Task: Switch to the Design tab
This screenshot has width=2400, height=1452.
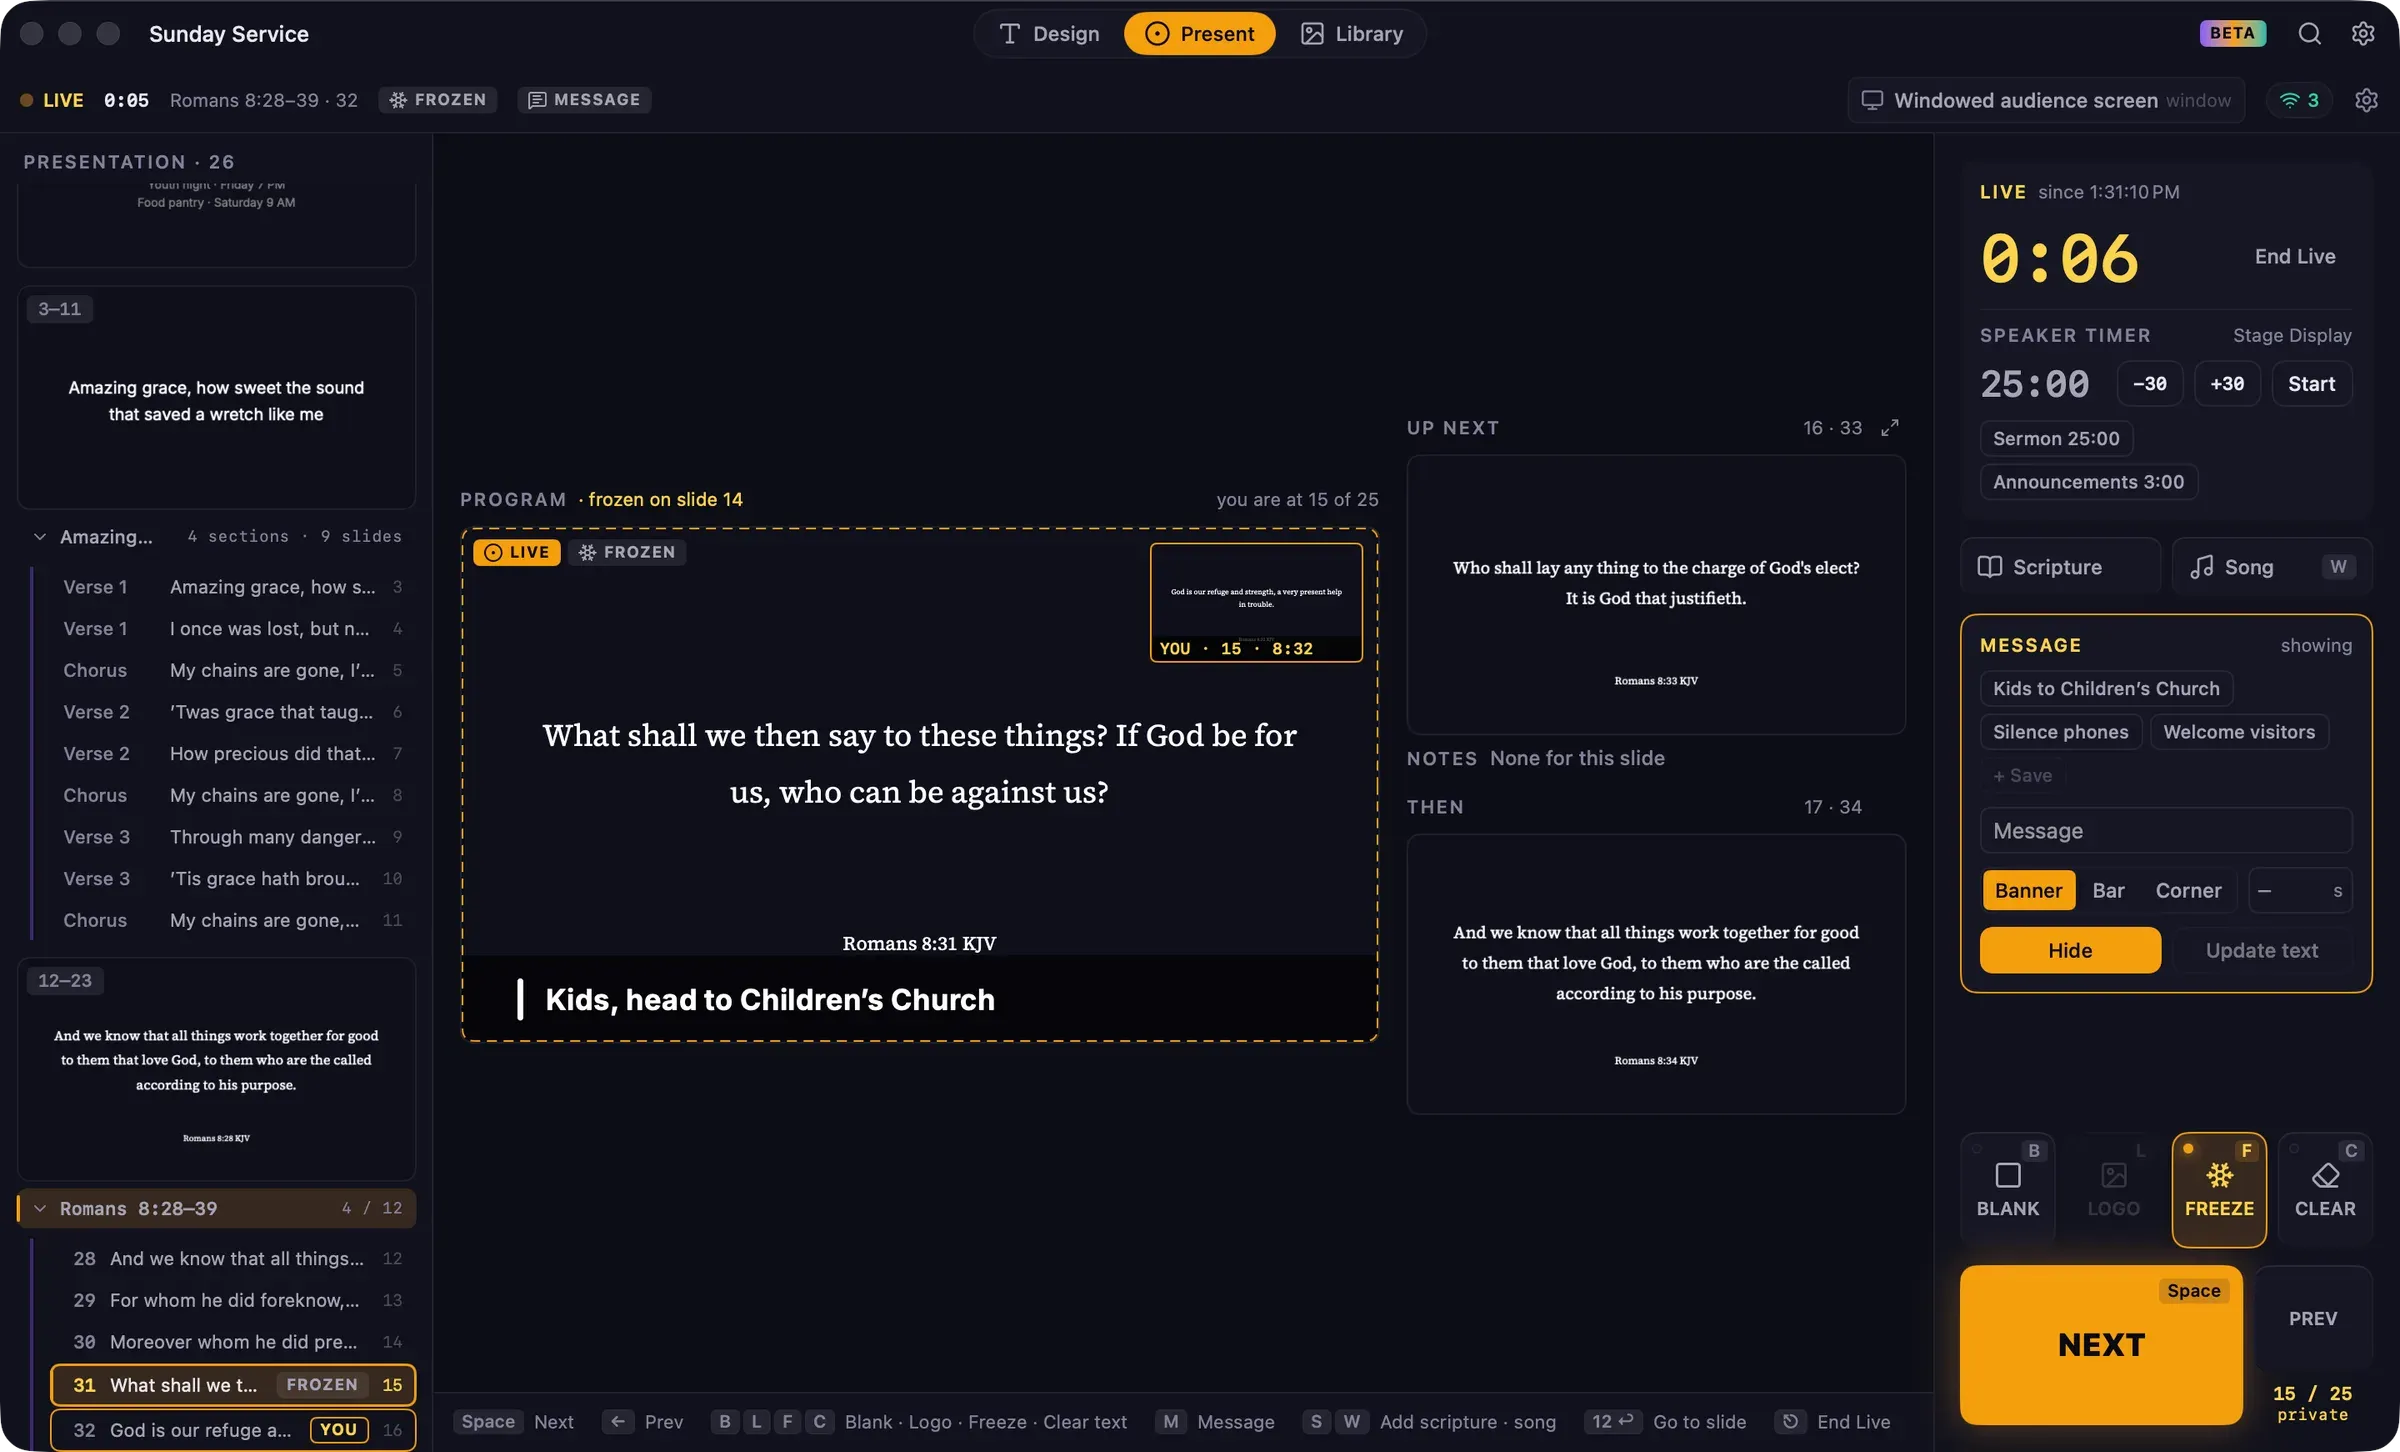Action: (1049, 34)
